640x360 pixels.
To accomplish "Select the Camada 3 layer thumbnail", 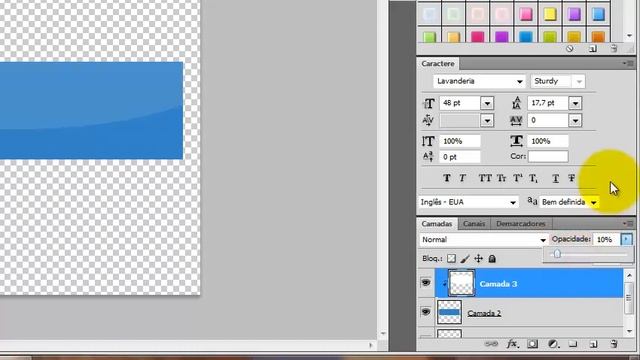I will pos(462,283).
